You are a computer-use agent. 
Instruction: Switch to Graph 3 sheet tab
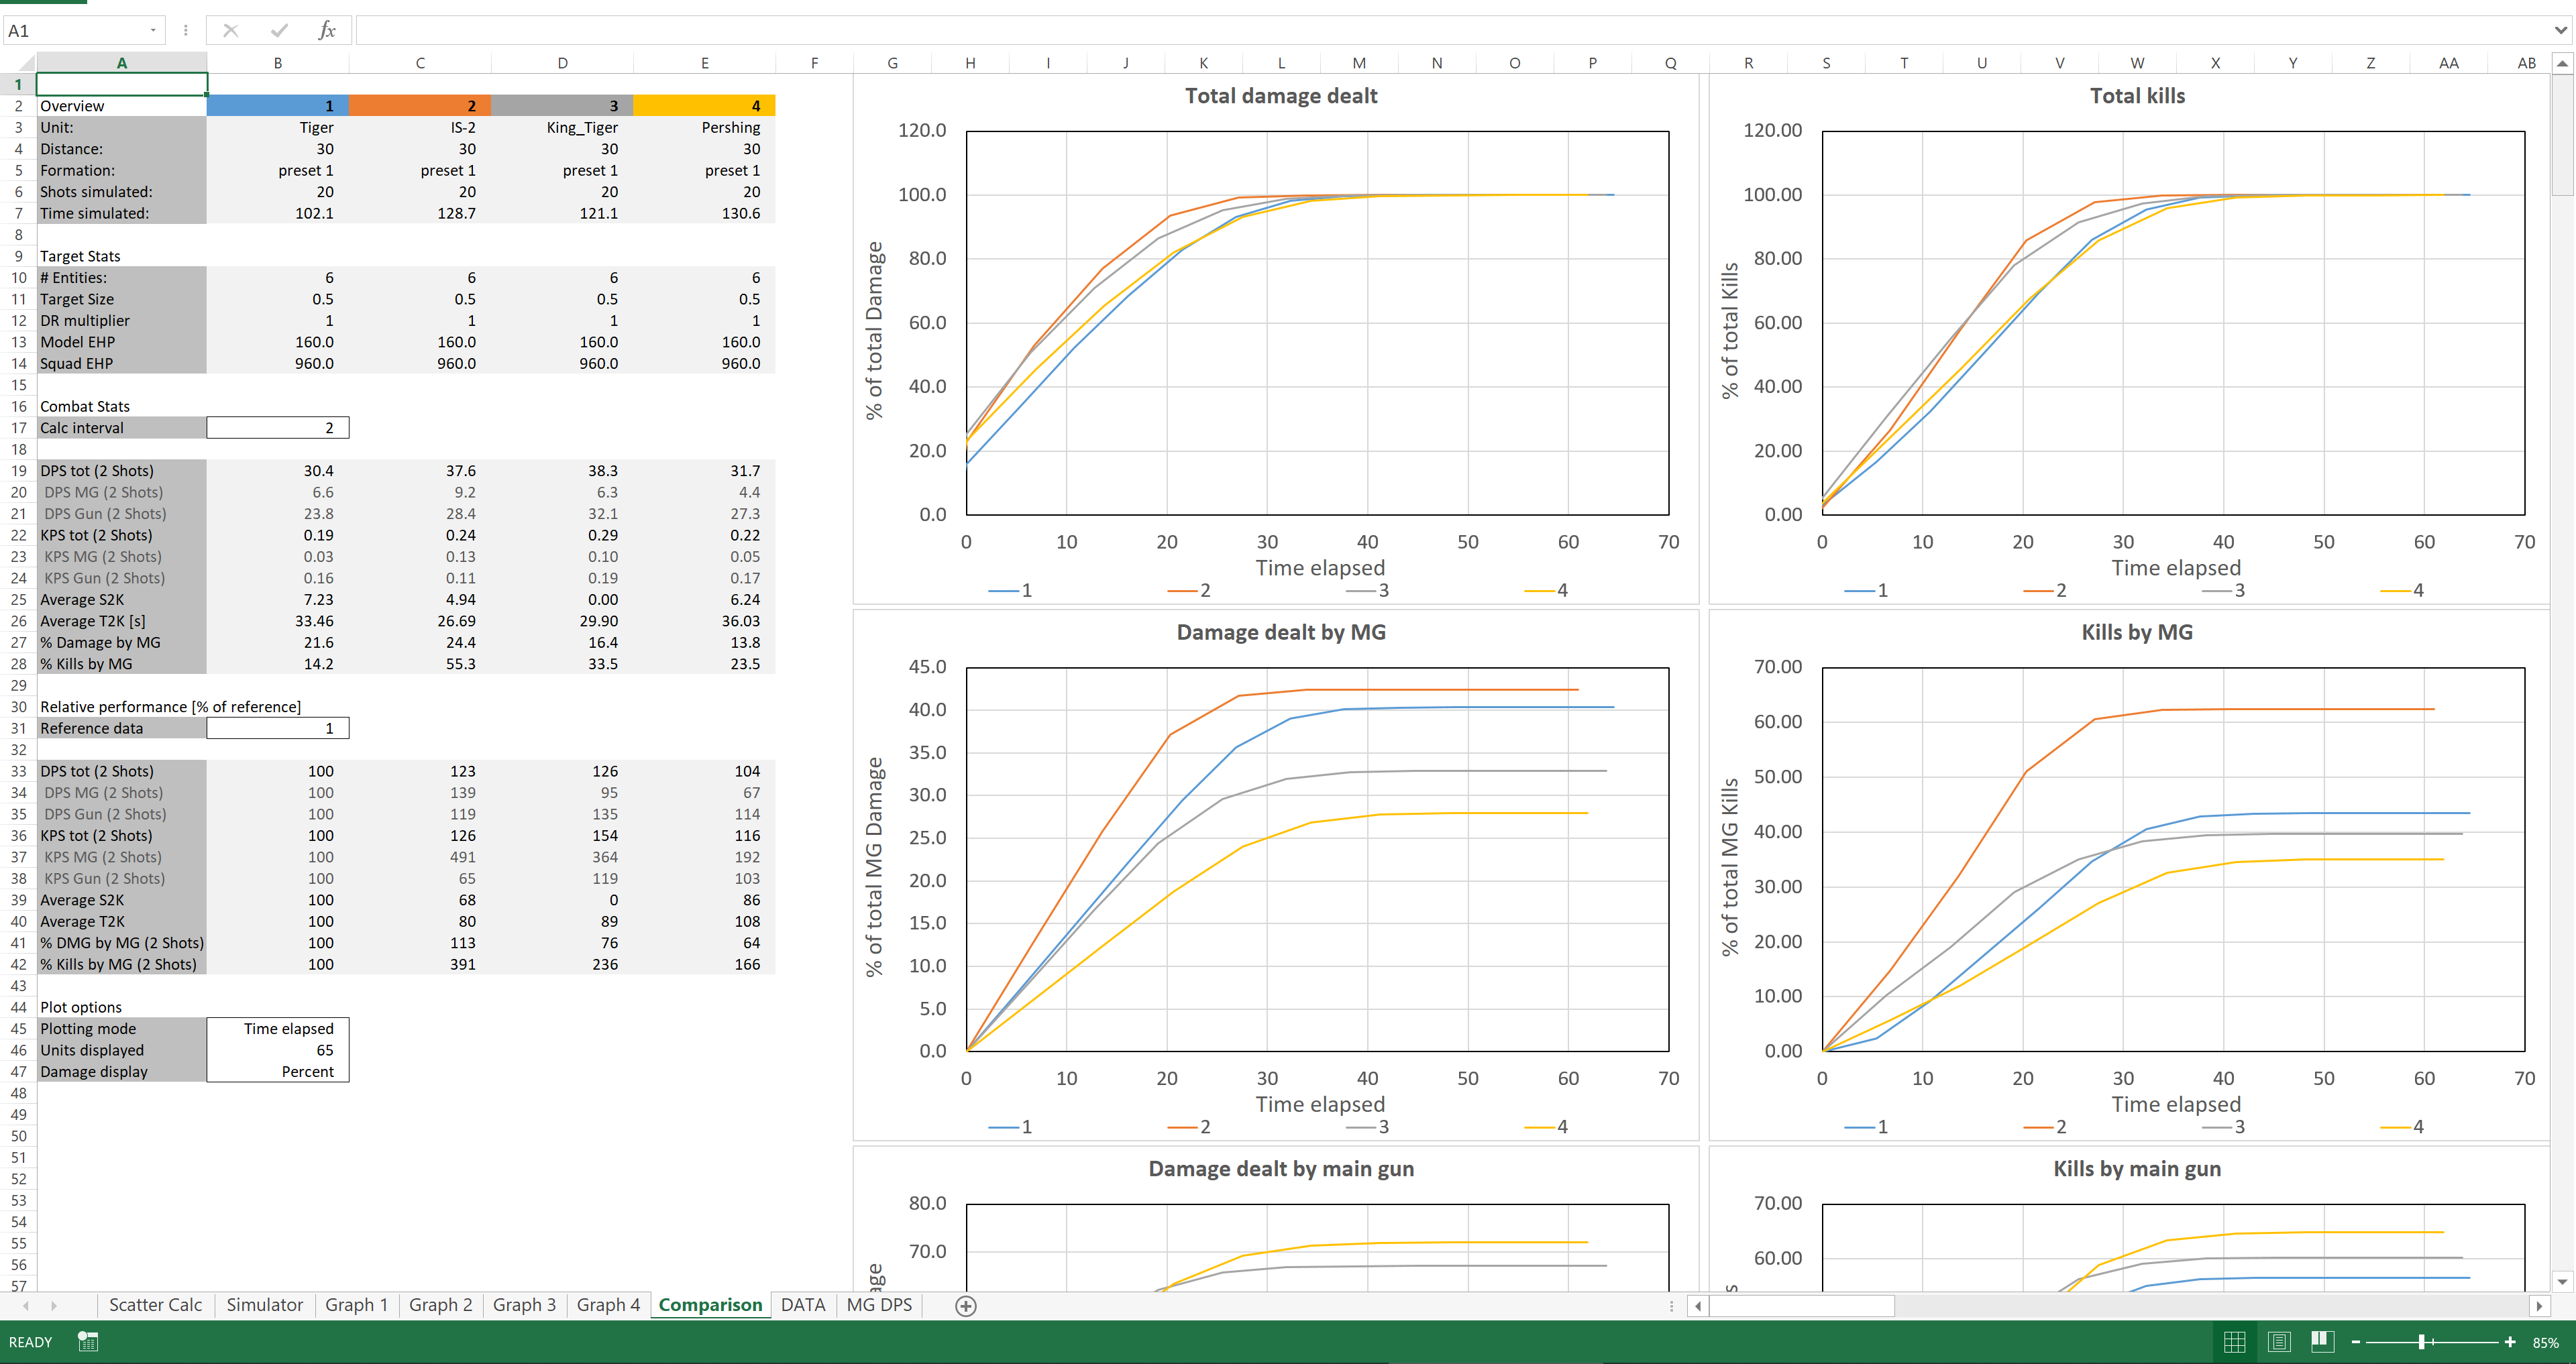tap(524, 1305)
